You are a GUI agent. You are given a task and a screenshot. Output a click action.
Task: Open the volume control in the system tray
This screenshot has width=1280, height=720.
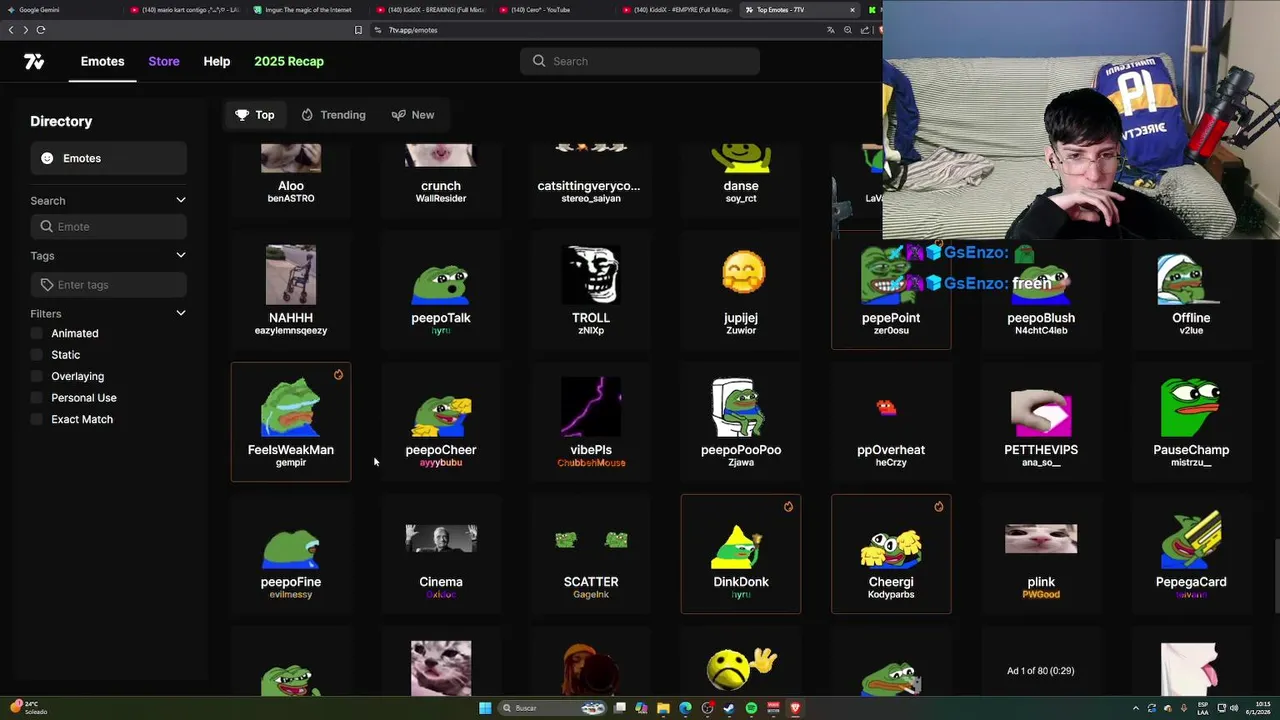[x=1233, y=708]
